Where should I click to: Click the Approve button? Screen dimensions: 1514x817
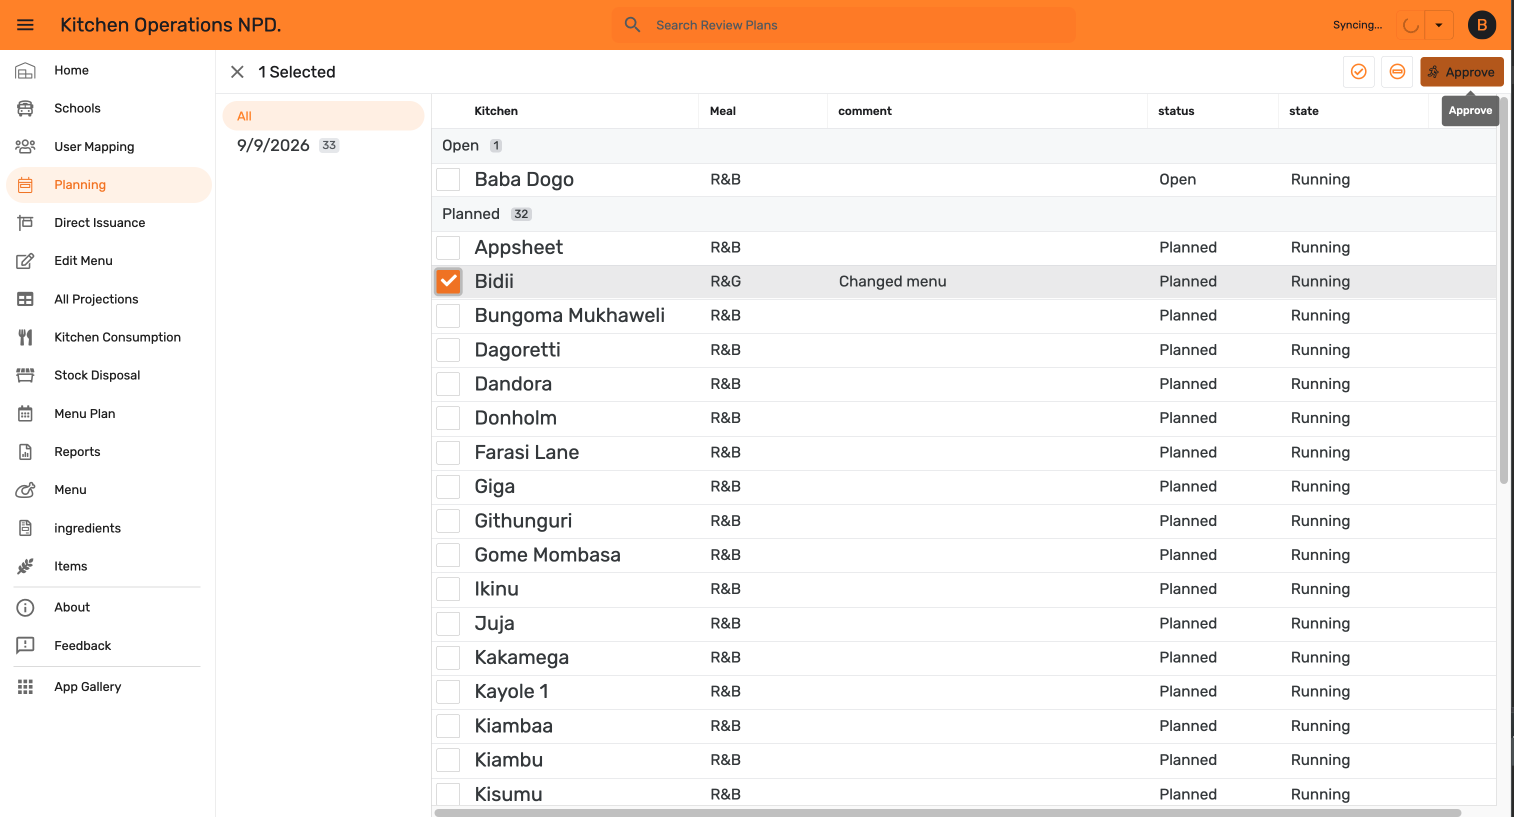(1461, 72)
